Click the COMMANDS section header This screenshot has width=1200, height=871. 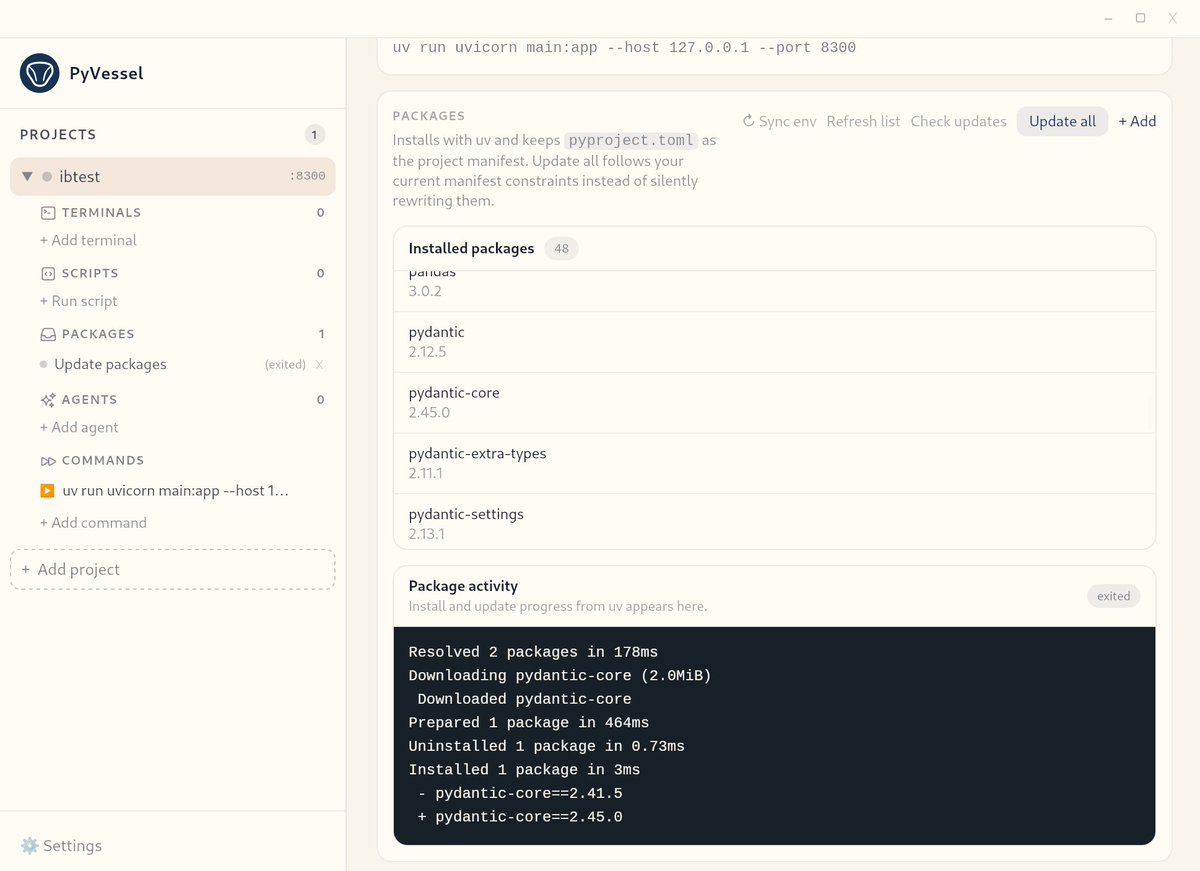[103, 461]
